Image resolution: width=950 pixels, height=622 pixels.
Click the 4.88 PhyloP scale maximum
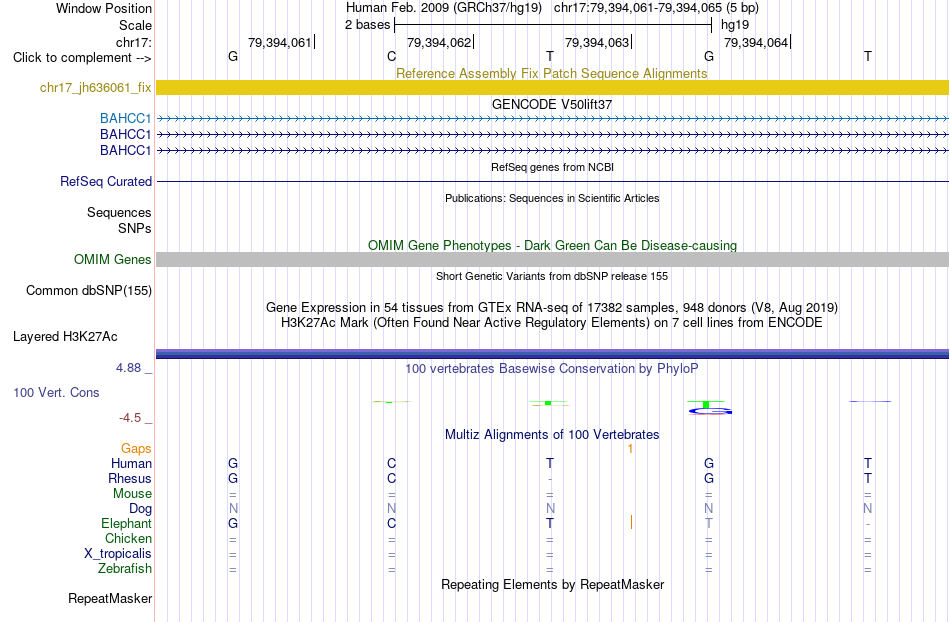pyautogui.click(x=128, y=368)
